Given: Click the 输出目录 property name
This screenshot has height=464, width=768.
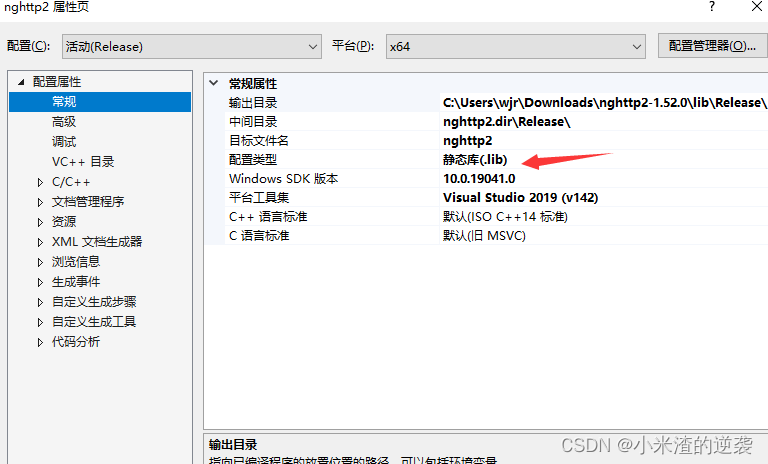Looking at the screenshot, I should [253, 103].
